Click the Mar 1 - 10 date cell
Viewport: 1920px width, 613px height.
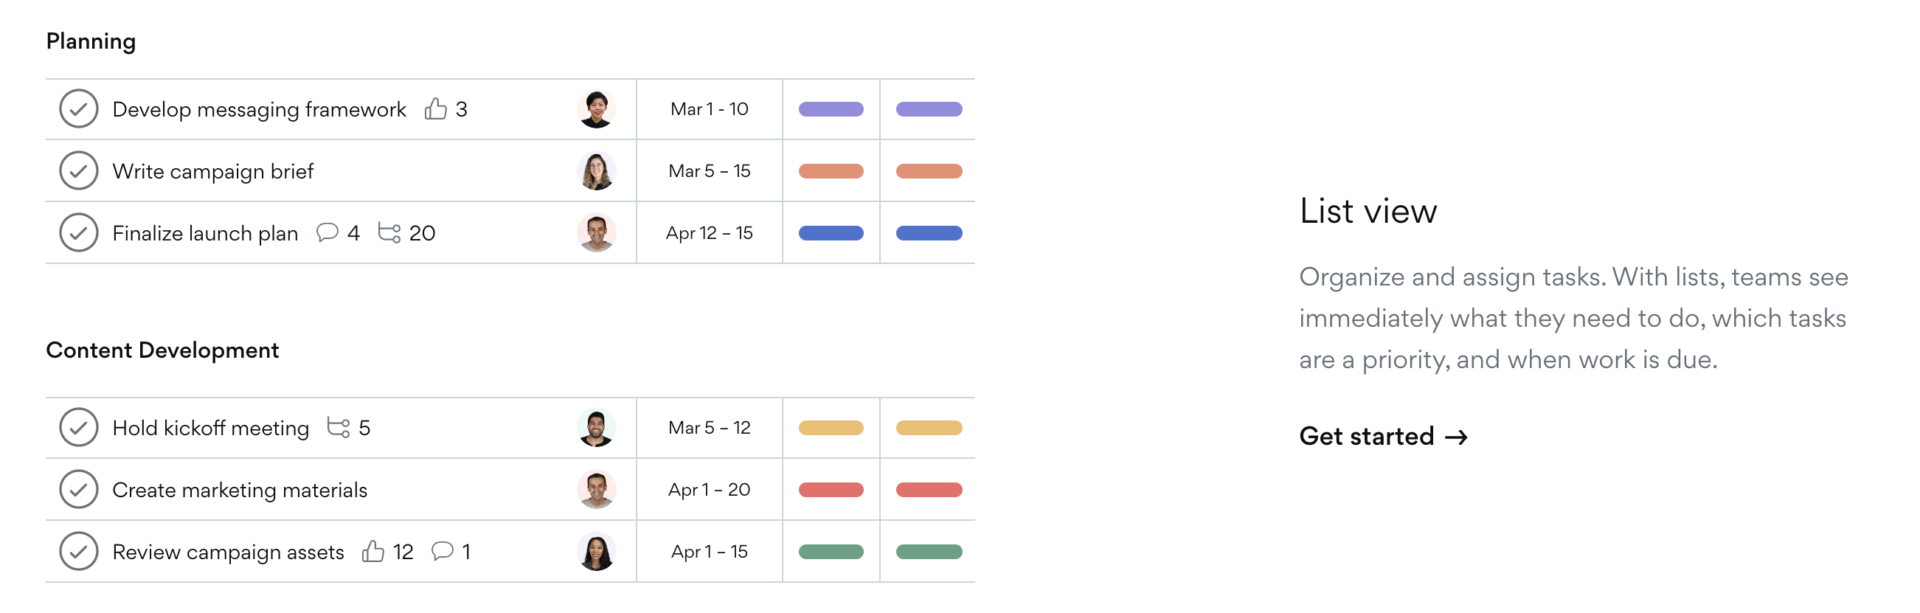coord(709,109)
